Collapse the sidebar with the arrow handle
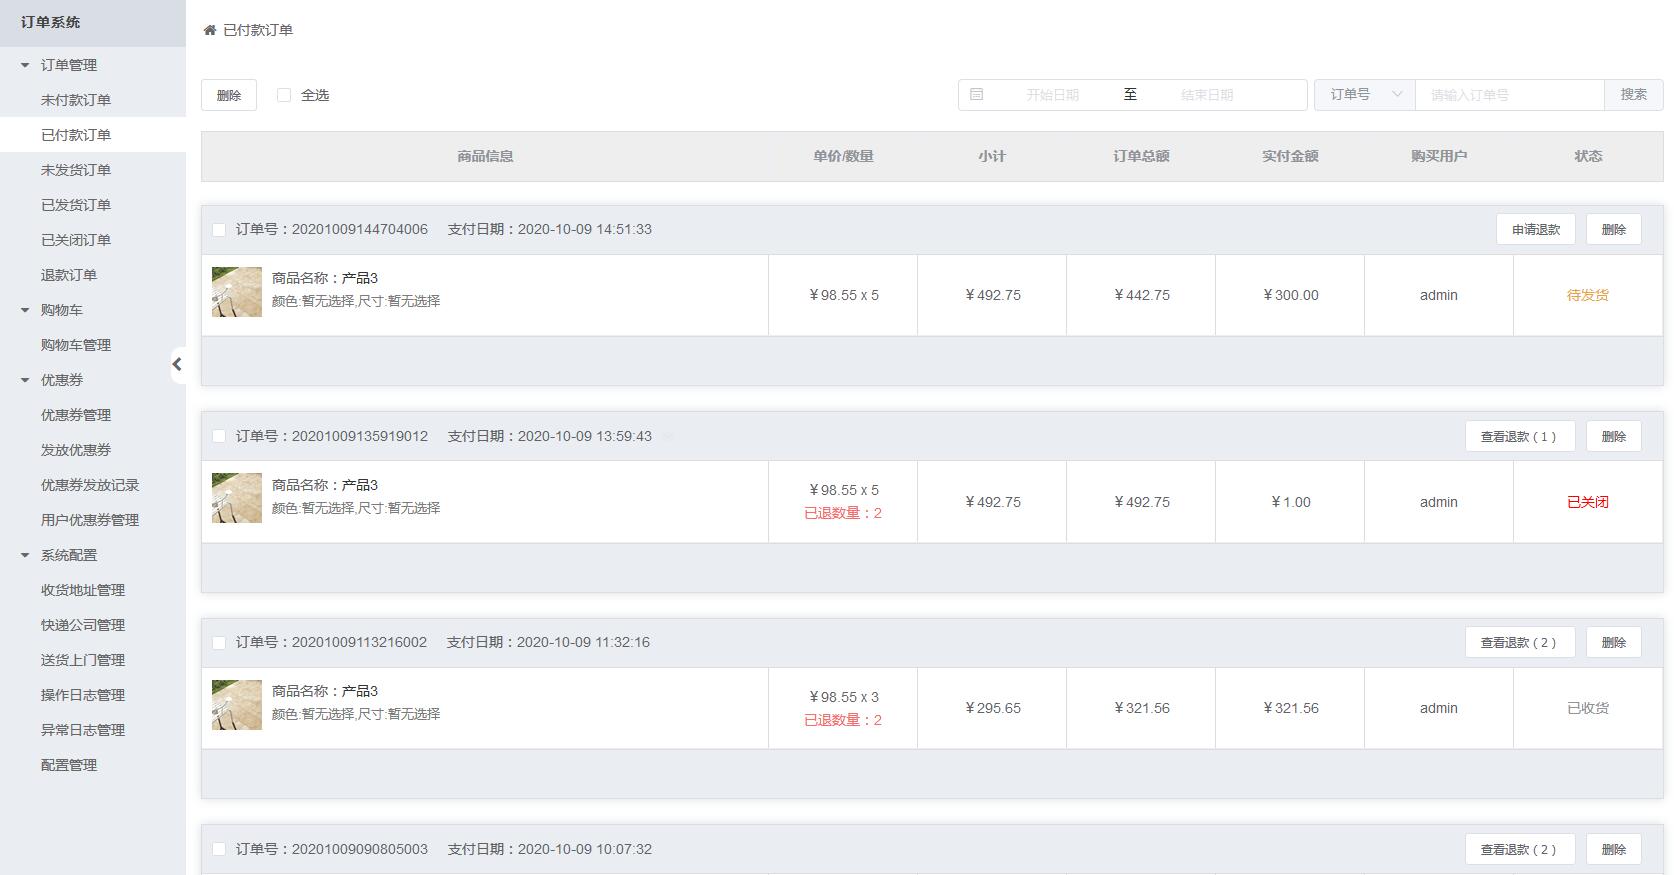Screen dimensions: 1674x875 click(177, 364)
